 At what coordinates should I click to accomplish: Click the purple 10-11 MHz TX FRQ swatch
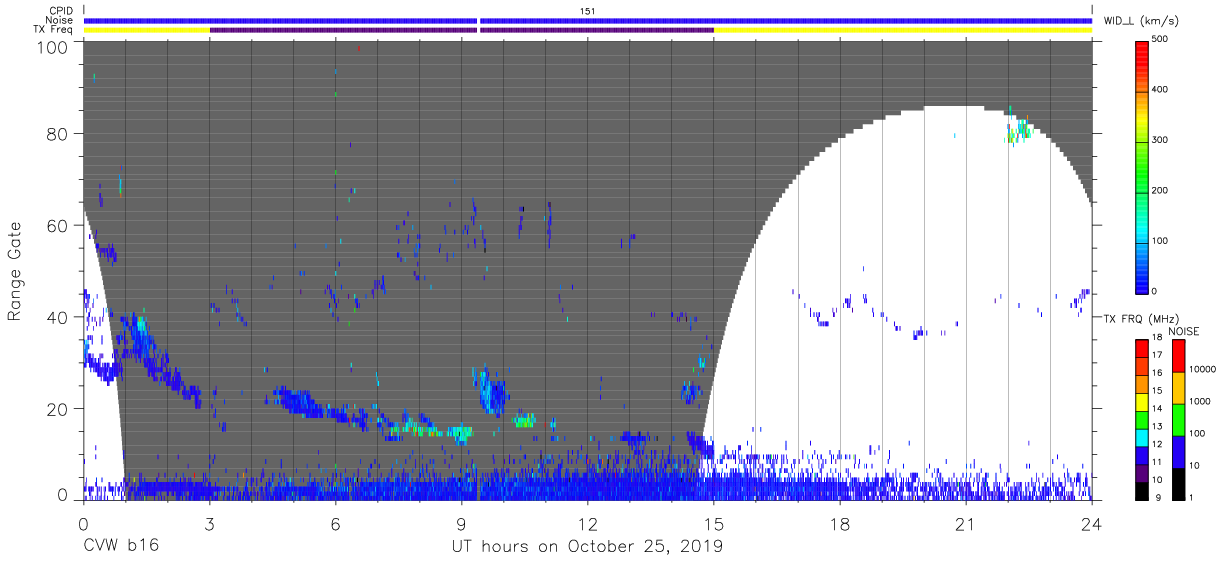pos(1141,472)
